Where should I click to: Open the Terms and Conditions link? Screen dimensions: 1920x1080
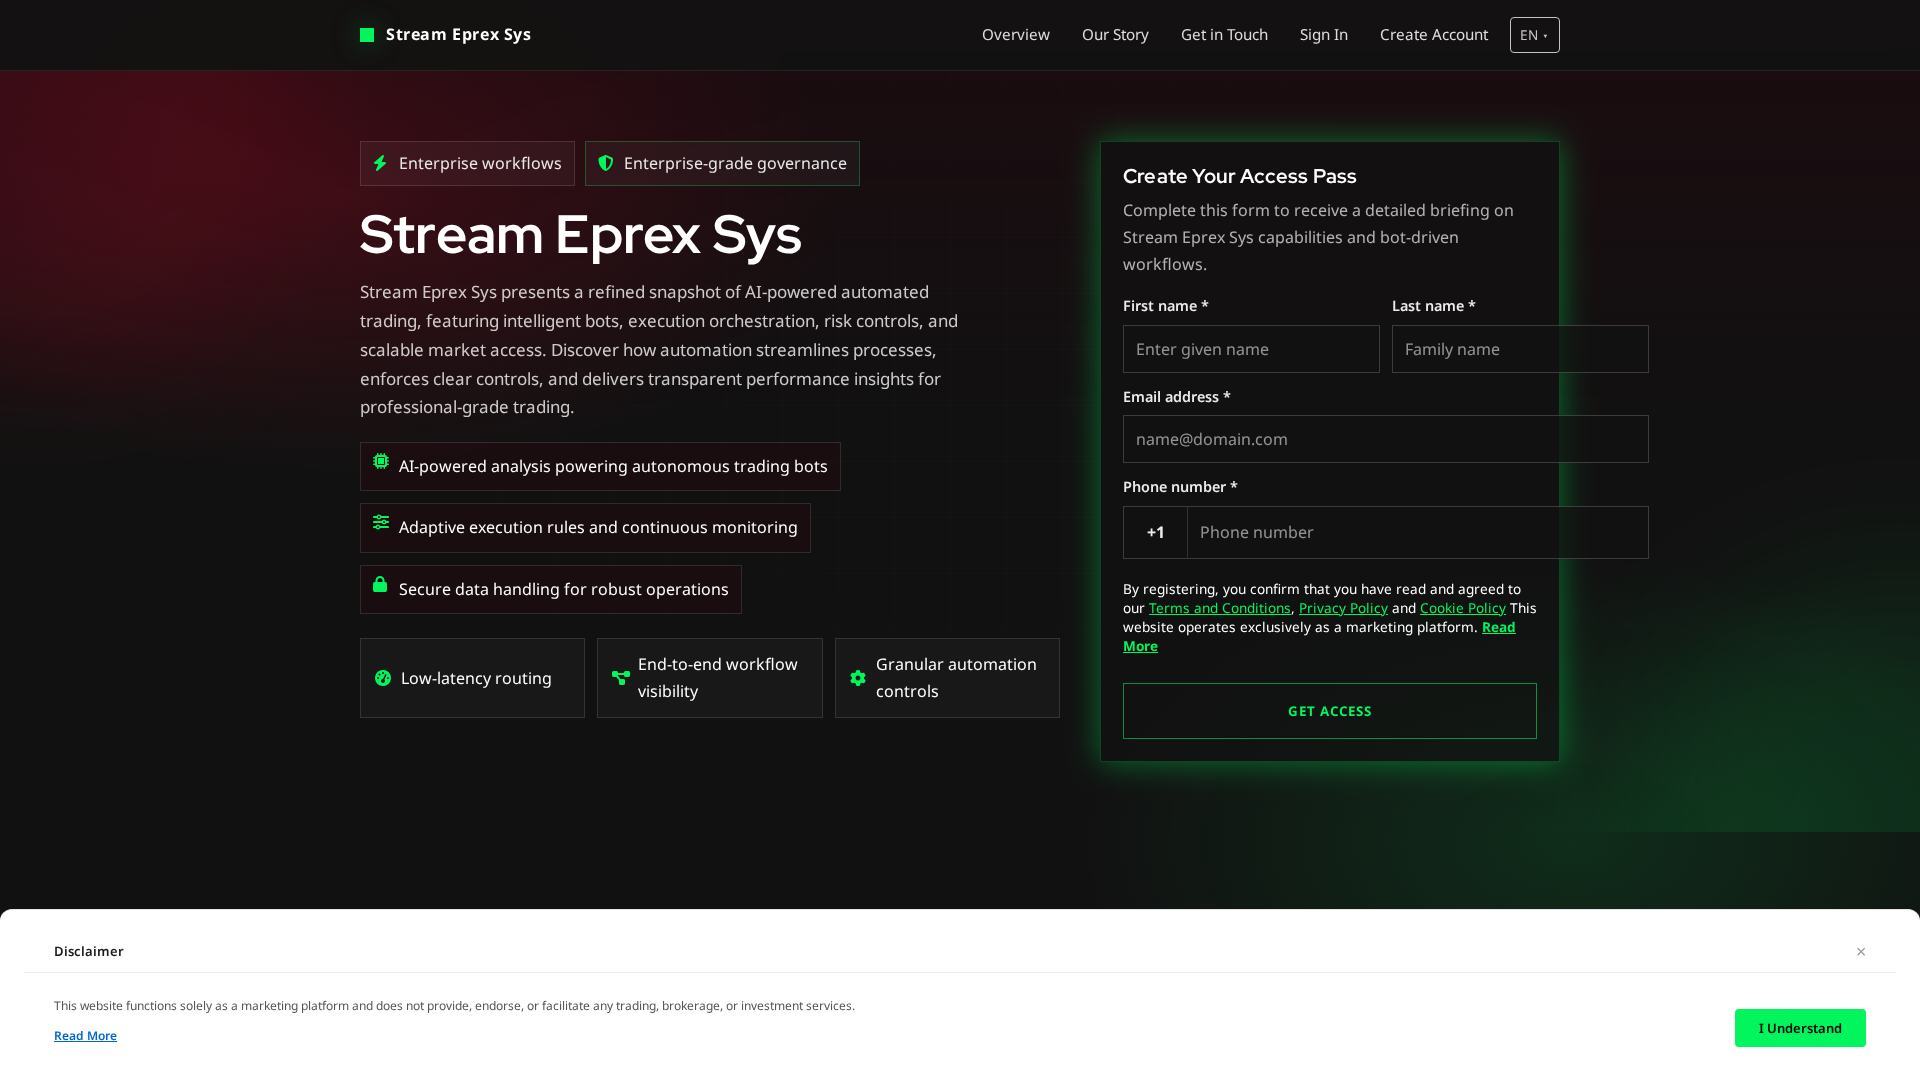click(x=1219, y=607)
